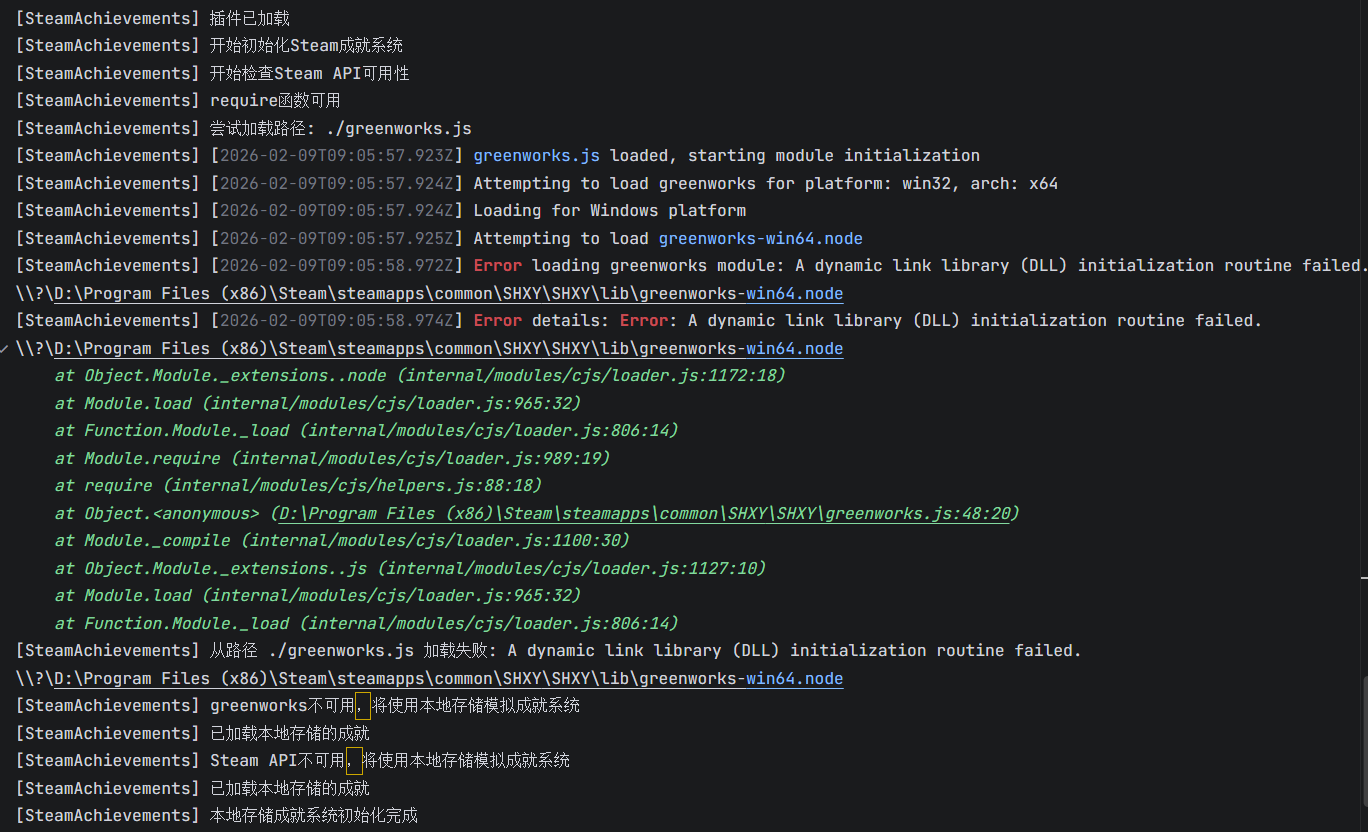Click the '插件已加载' log line
1368x832 pixels.
tap(153, 18)
